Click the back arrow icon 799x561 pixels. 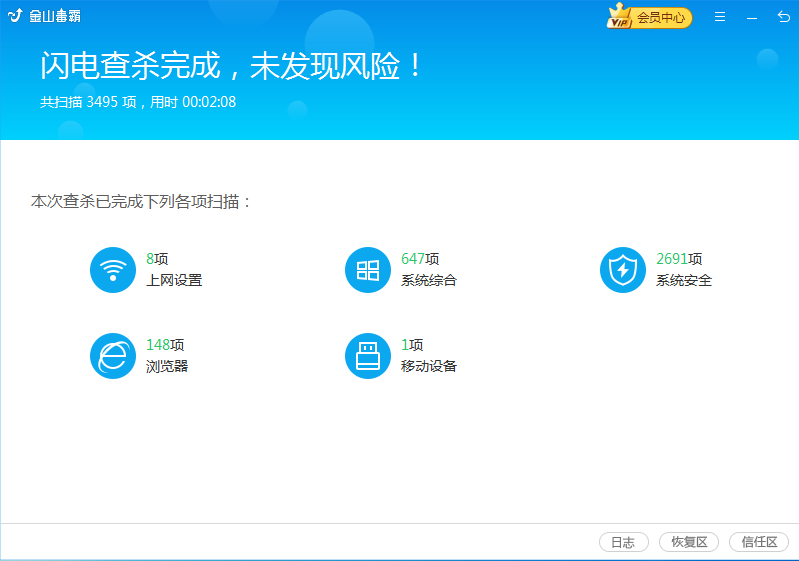784,17
